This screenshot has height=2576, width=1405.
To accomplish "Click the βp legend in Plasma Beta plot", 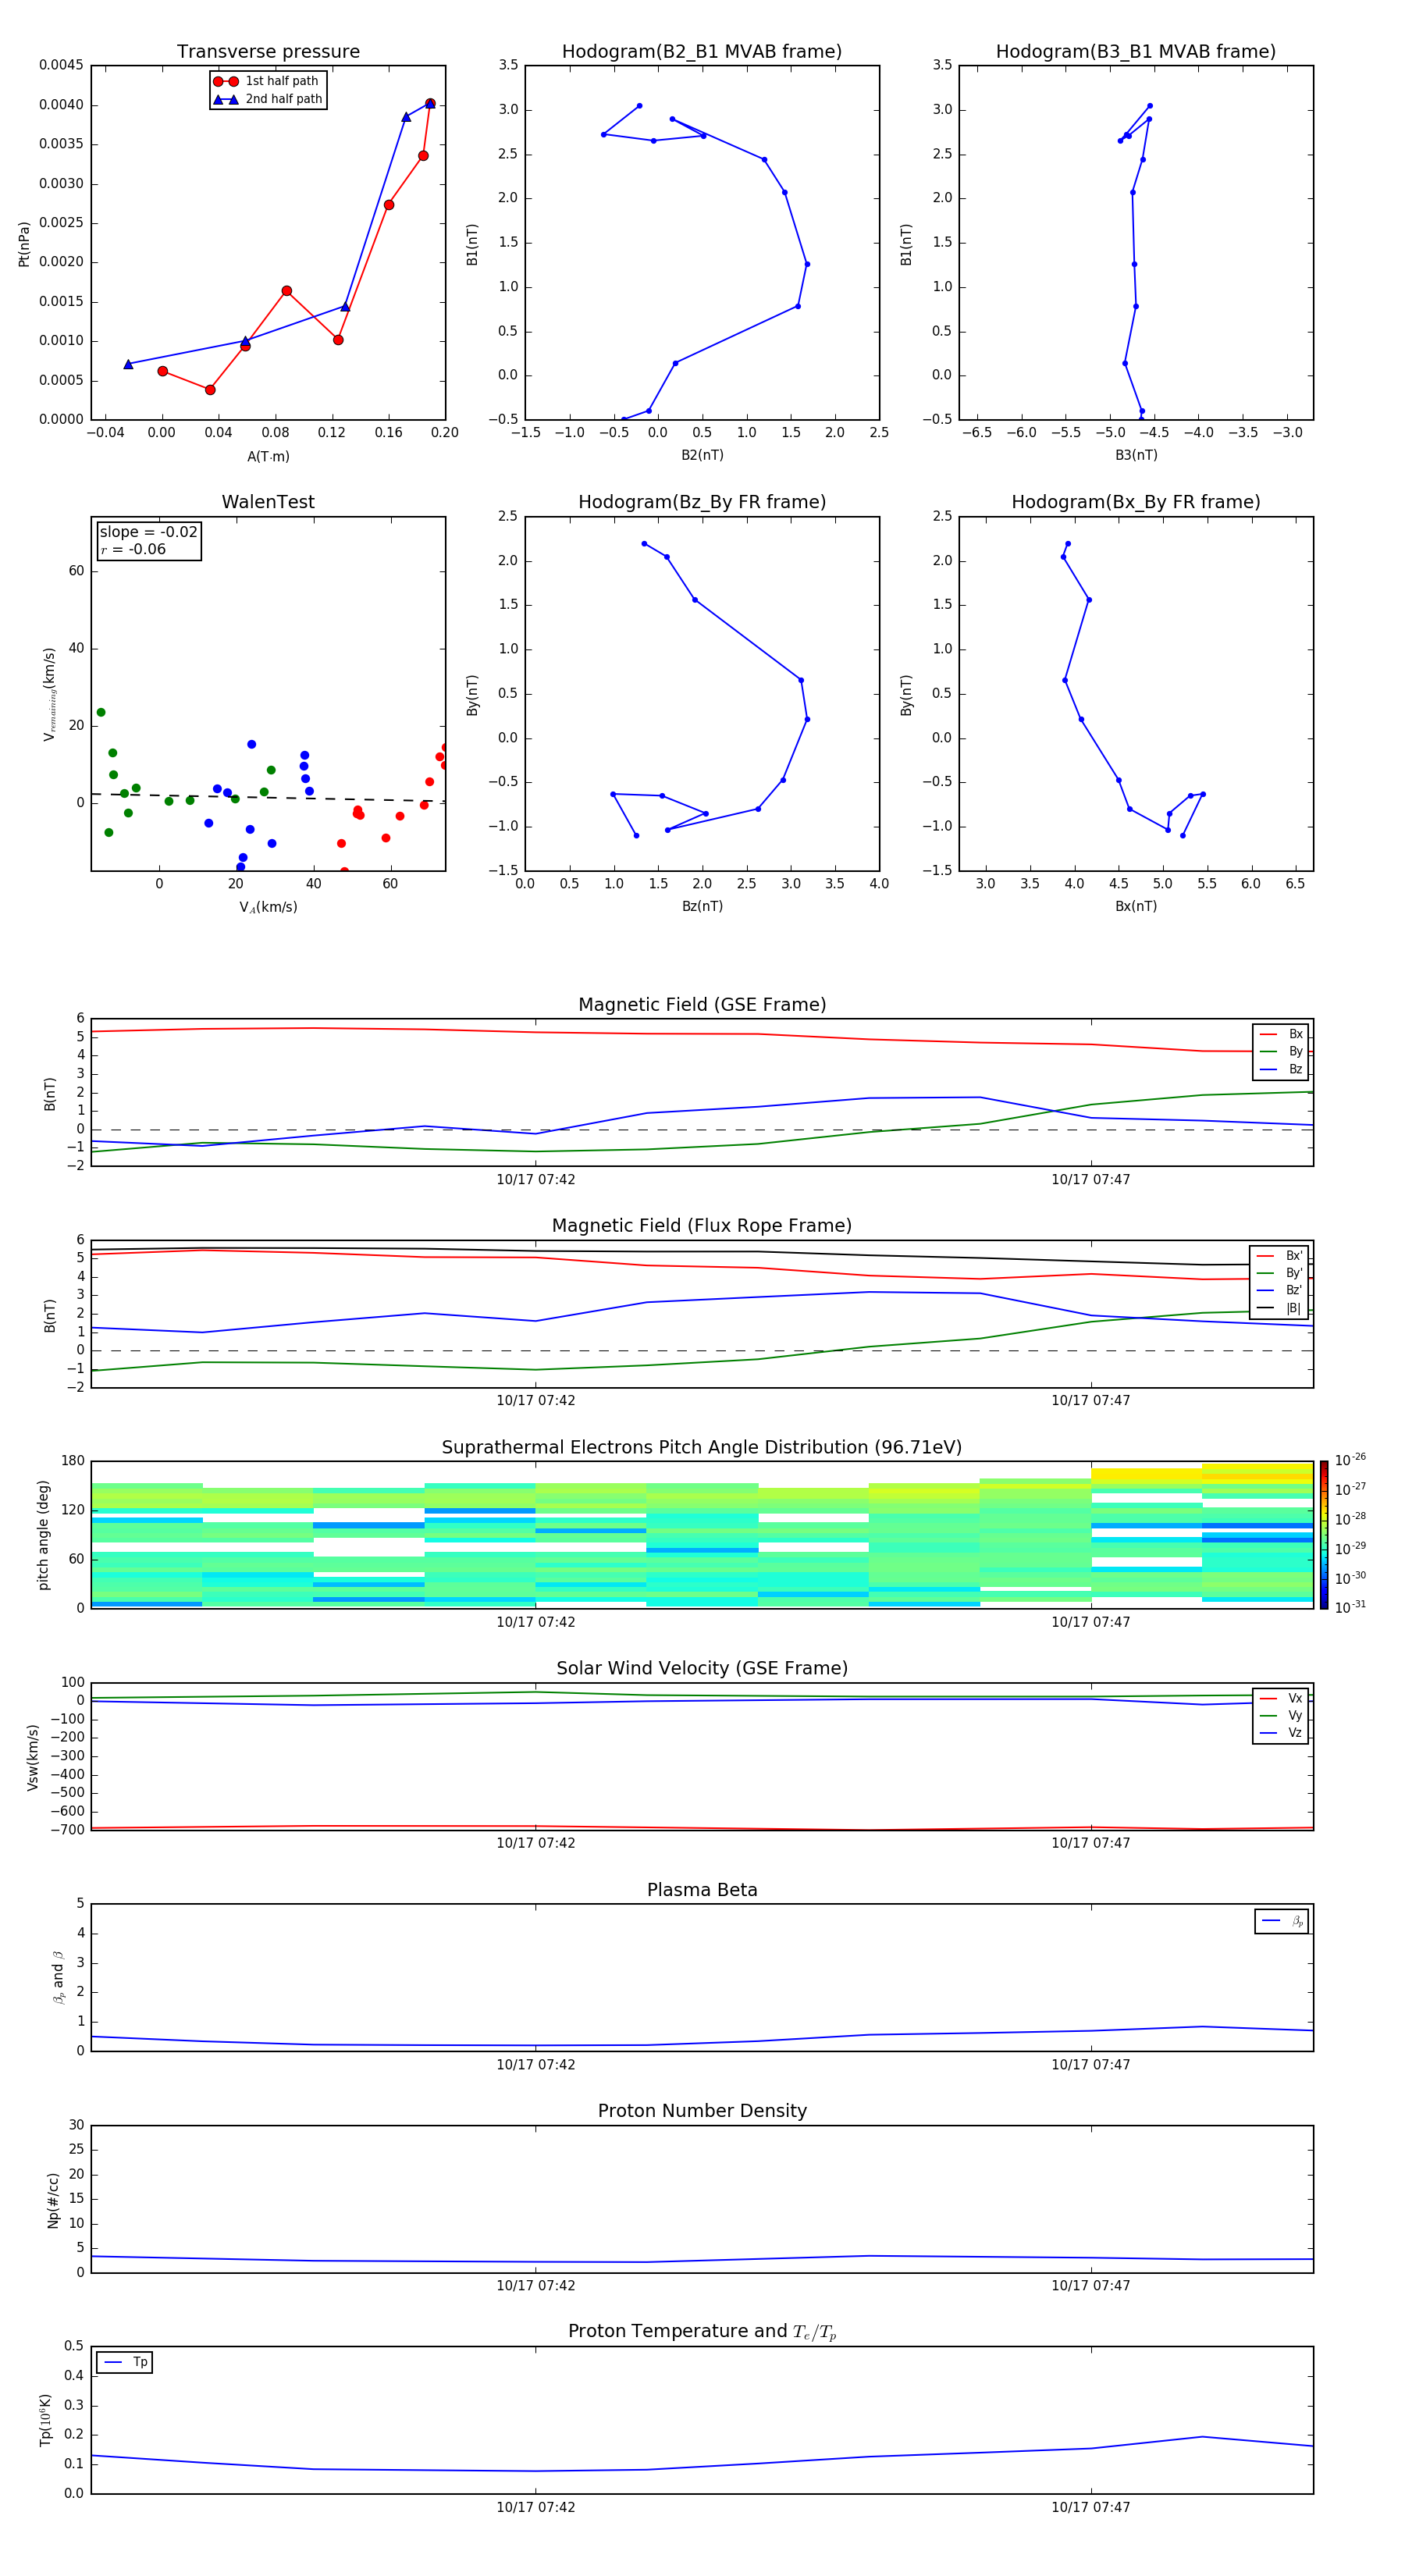I will click(x=1282, y=1921).
